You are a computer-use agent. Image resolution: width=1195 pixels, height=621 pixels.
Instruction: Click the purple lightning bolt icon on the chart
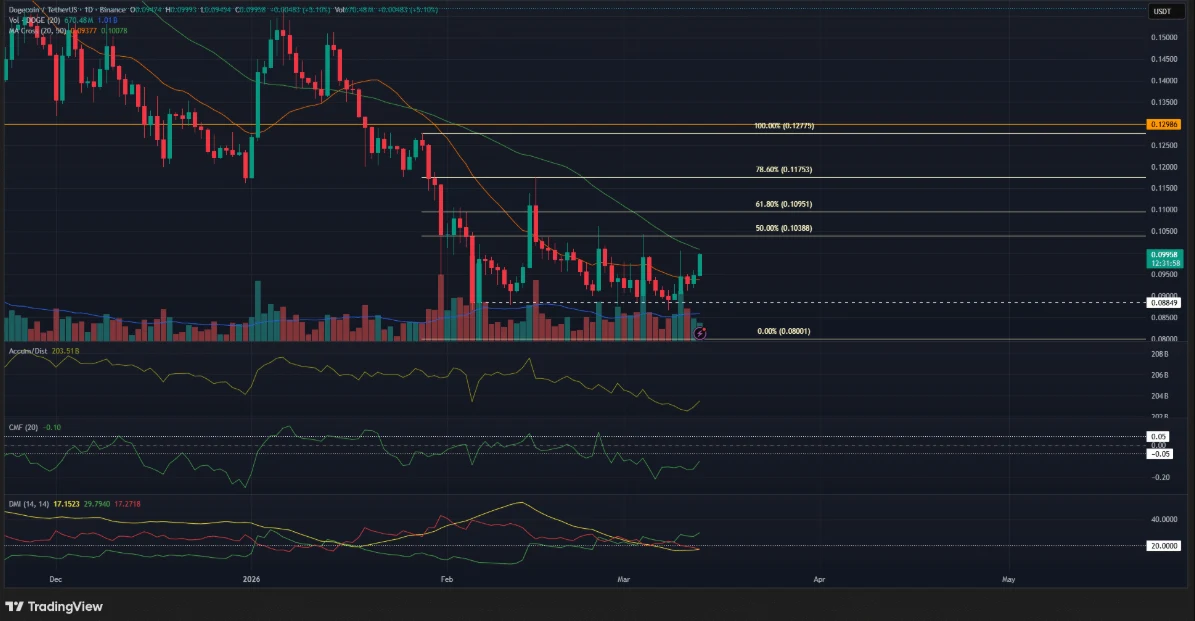[x=699, y=333]
